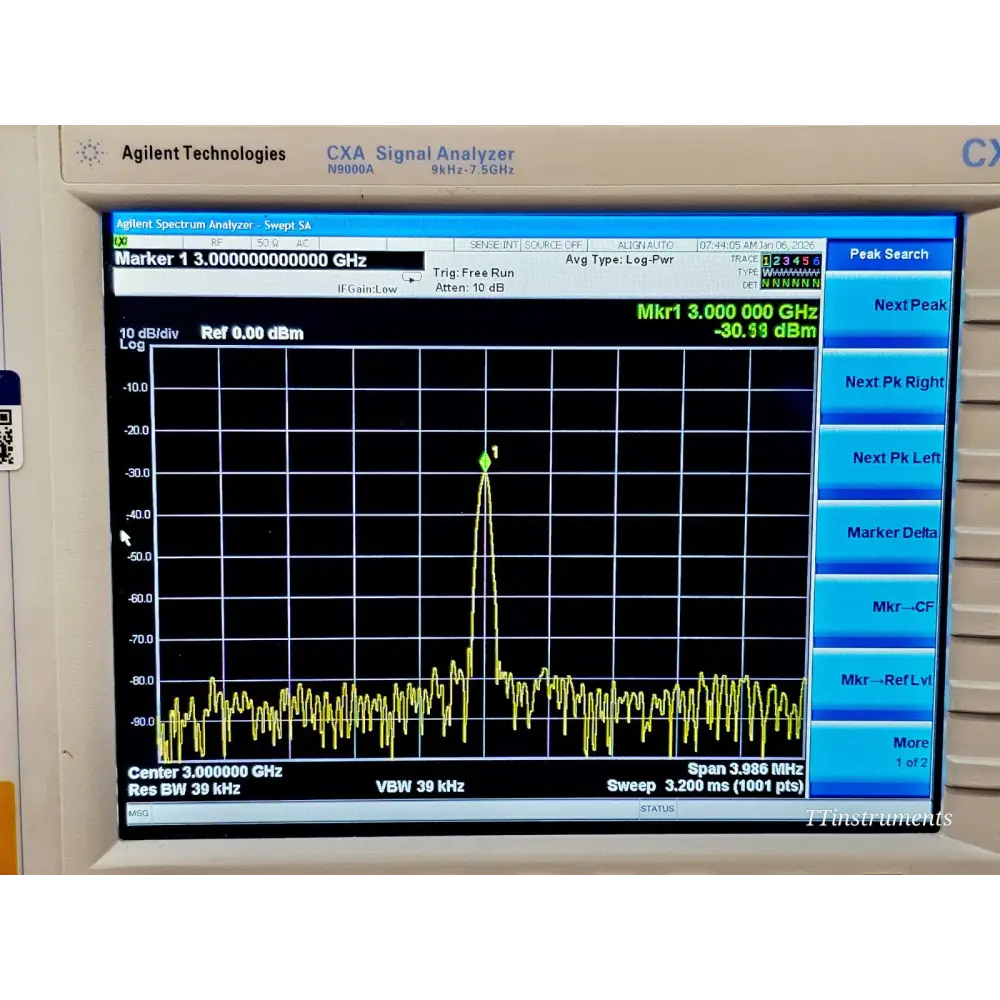Viewport: 1000px width, 1000px height.
Task: Click the 'AC' coupling status cell
Action: point(302,243)
